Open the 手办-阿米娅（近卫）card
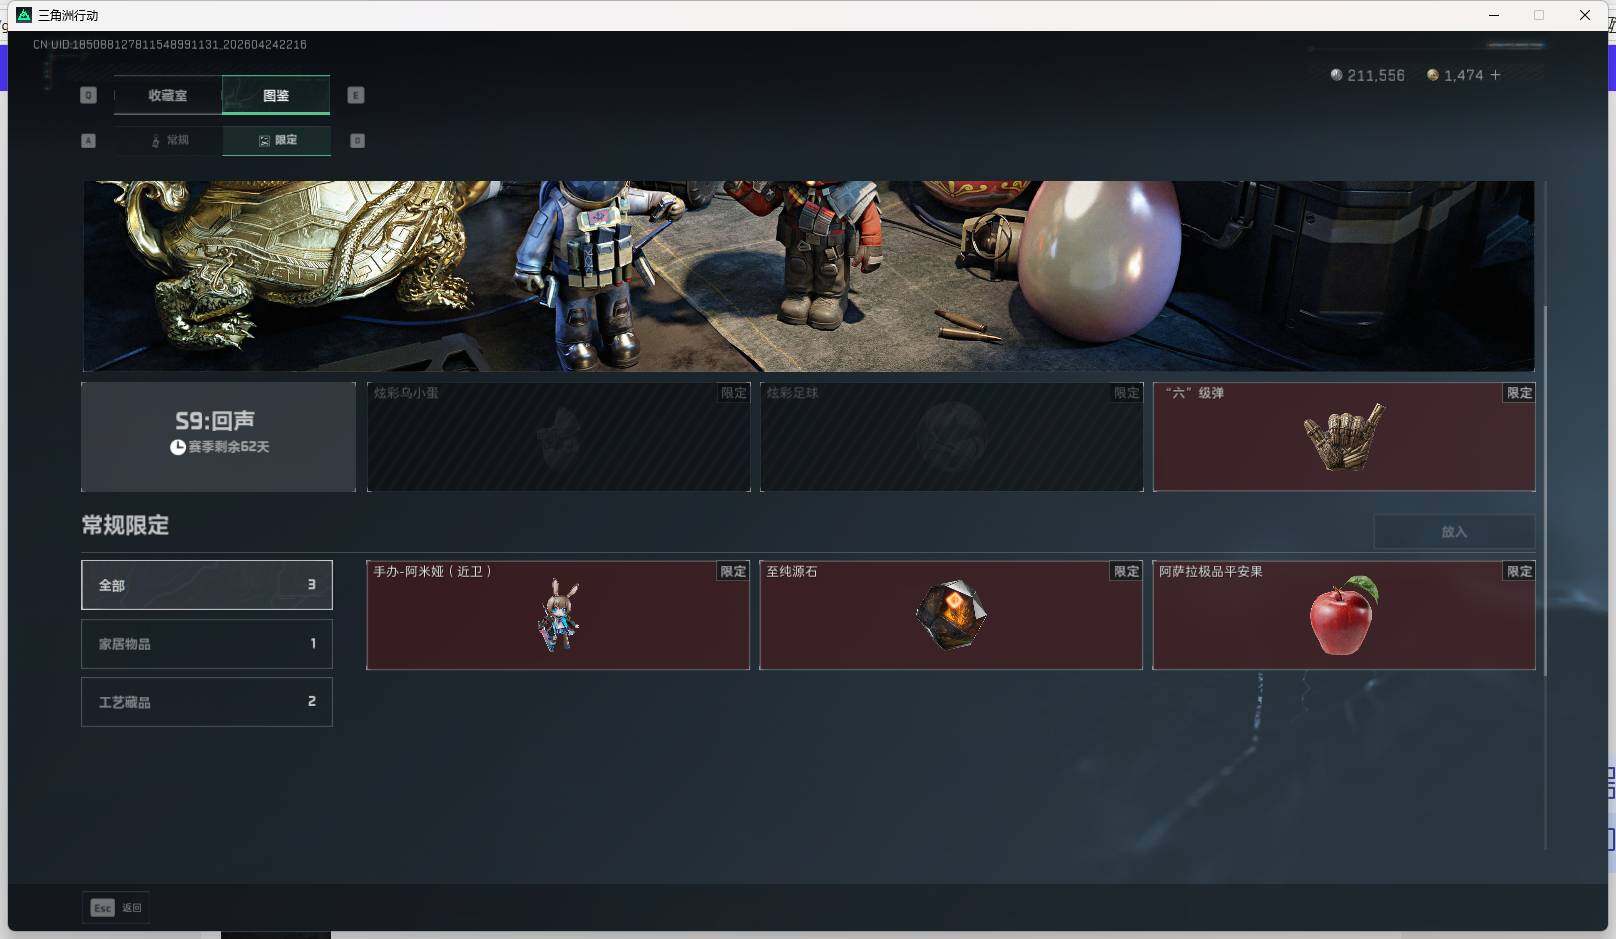This screenshot has height=939, width=1616. (x=558, y=615)
